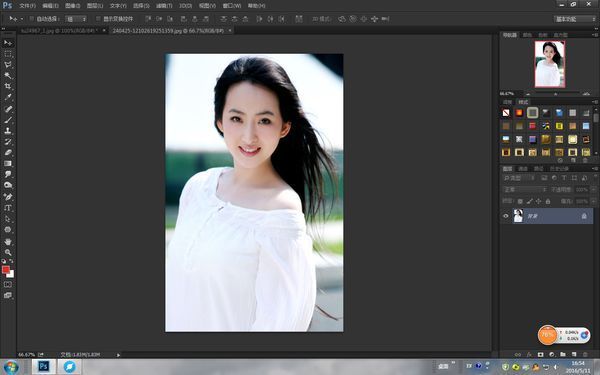Select the Path Selection tool

(x=8, y=219)
